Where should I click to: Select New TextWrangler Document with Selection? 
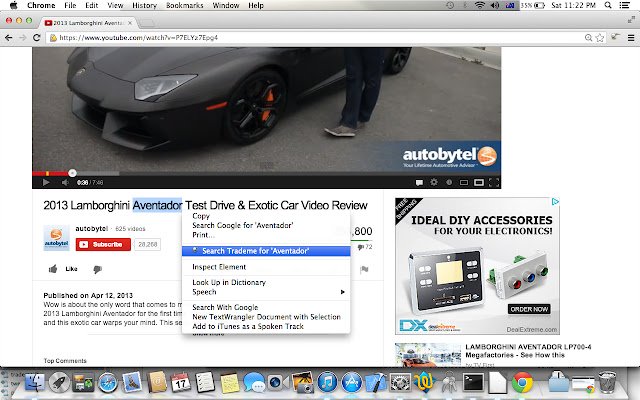[x=266, y=317]
